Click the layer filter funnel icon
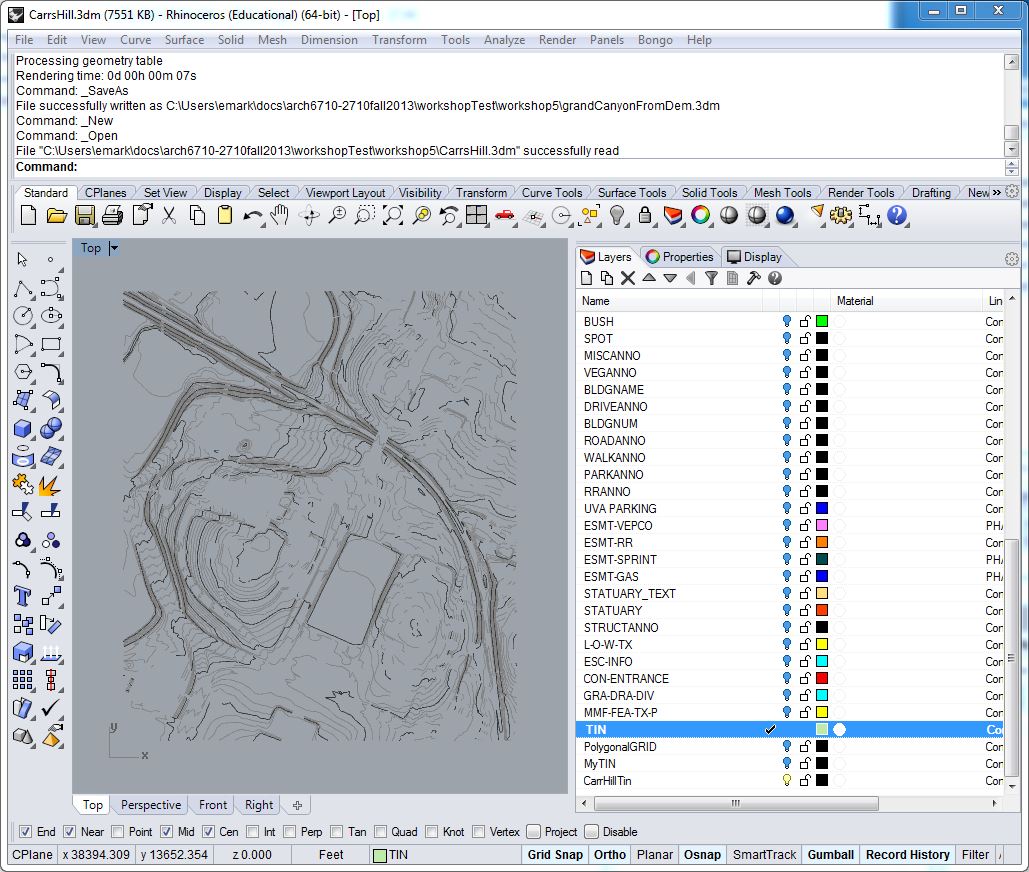Viewport: 1029px width, 872px height. tap(711, 278)
